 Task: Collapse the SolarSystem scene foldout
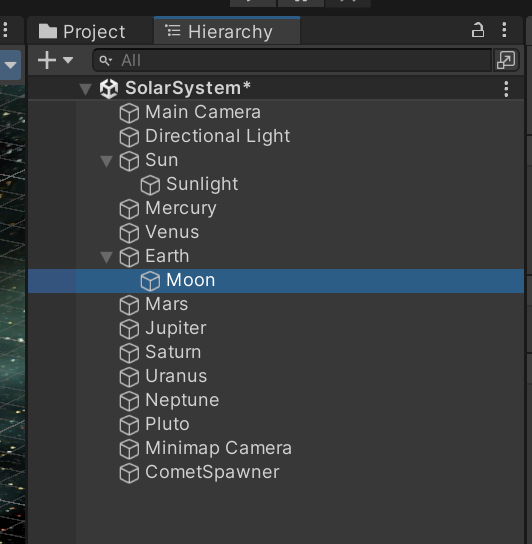(x=85, y=89)
